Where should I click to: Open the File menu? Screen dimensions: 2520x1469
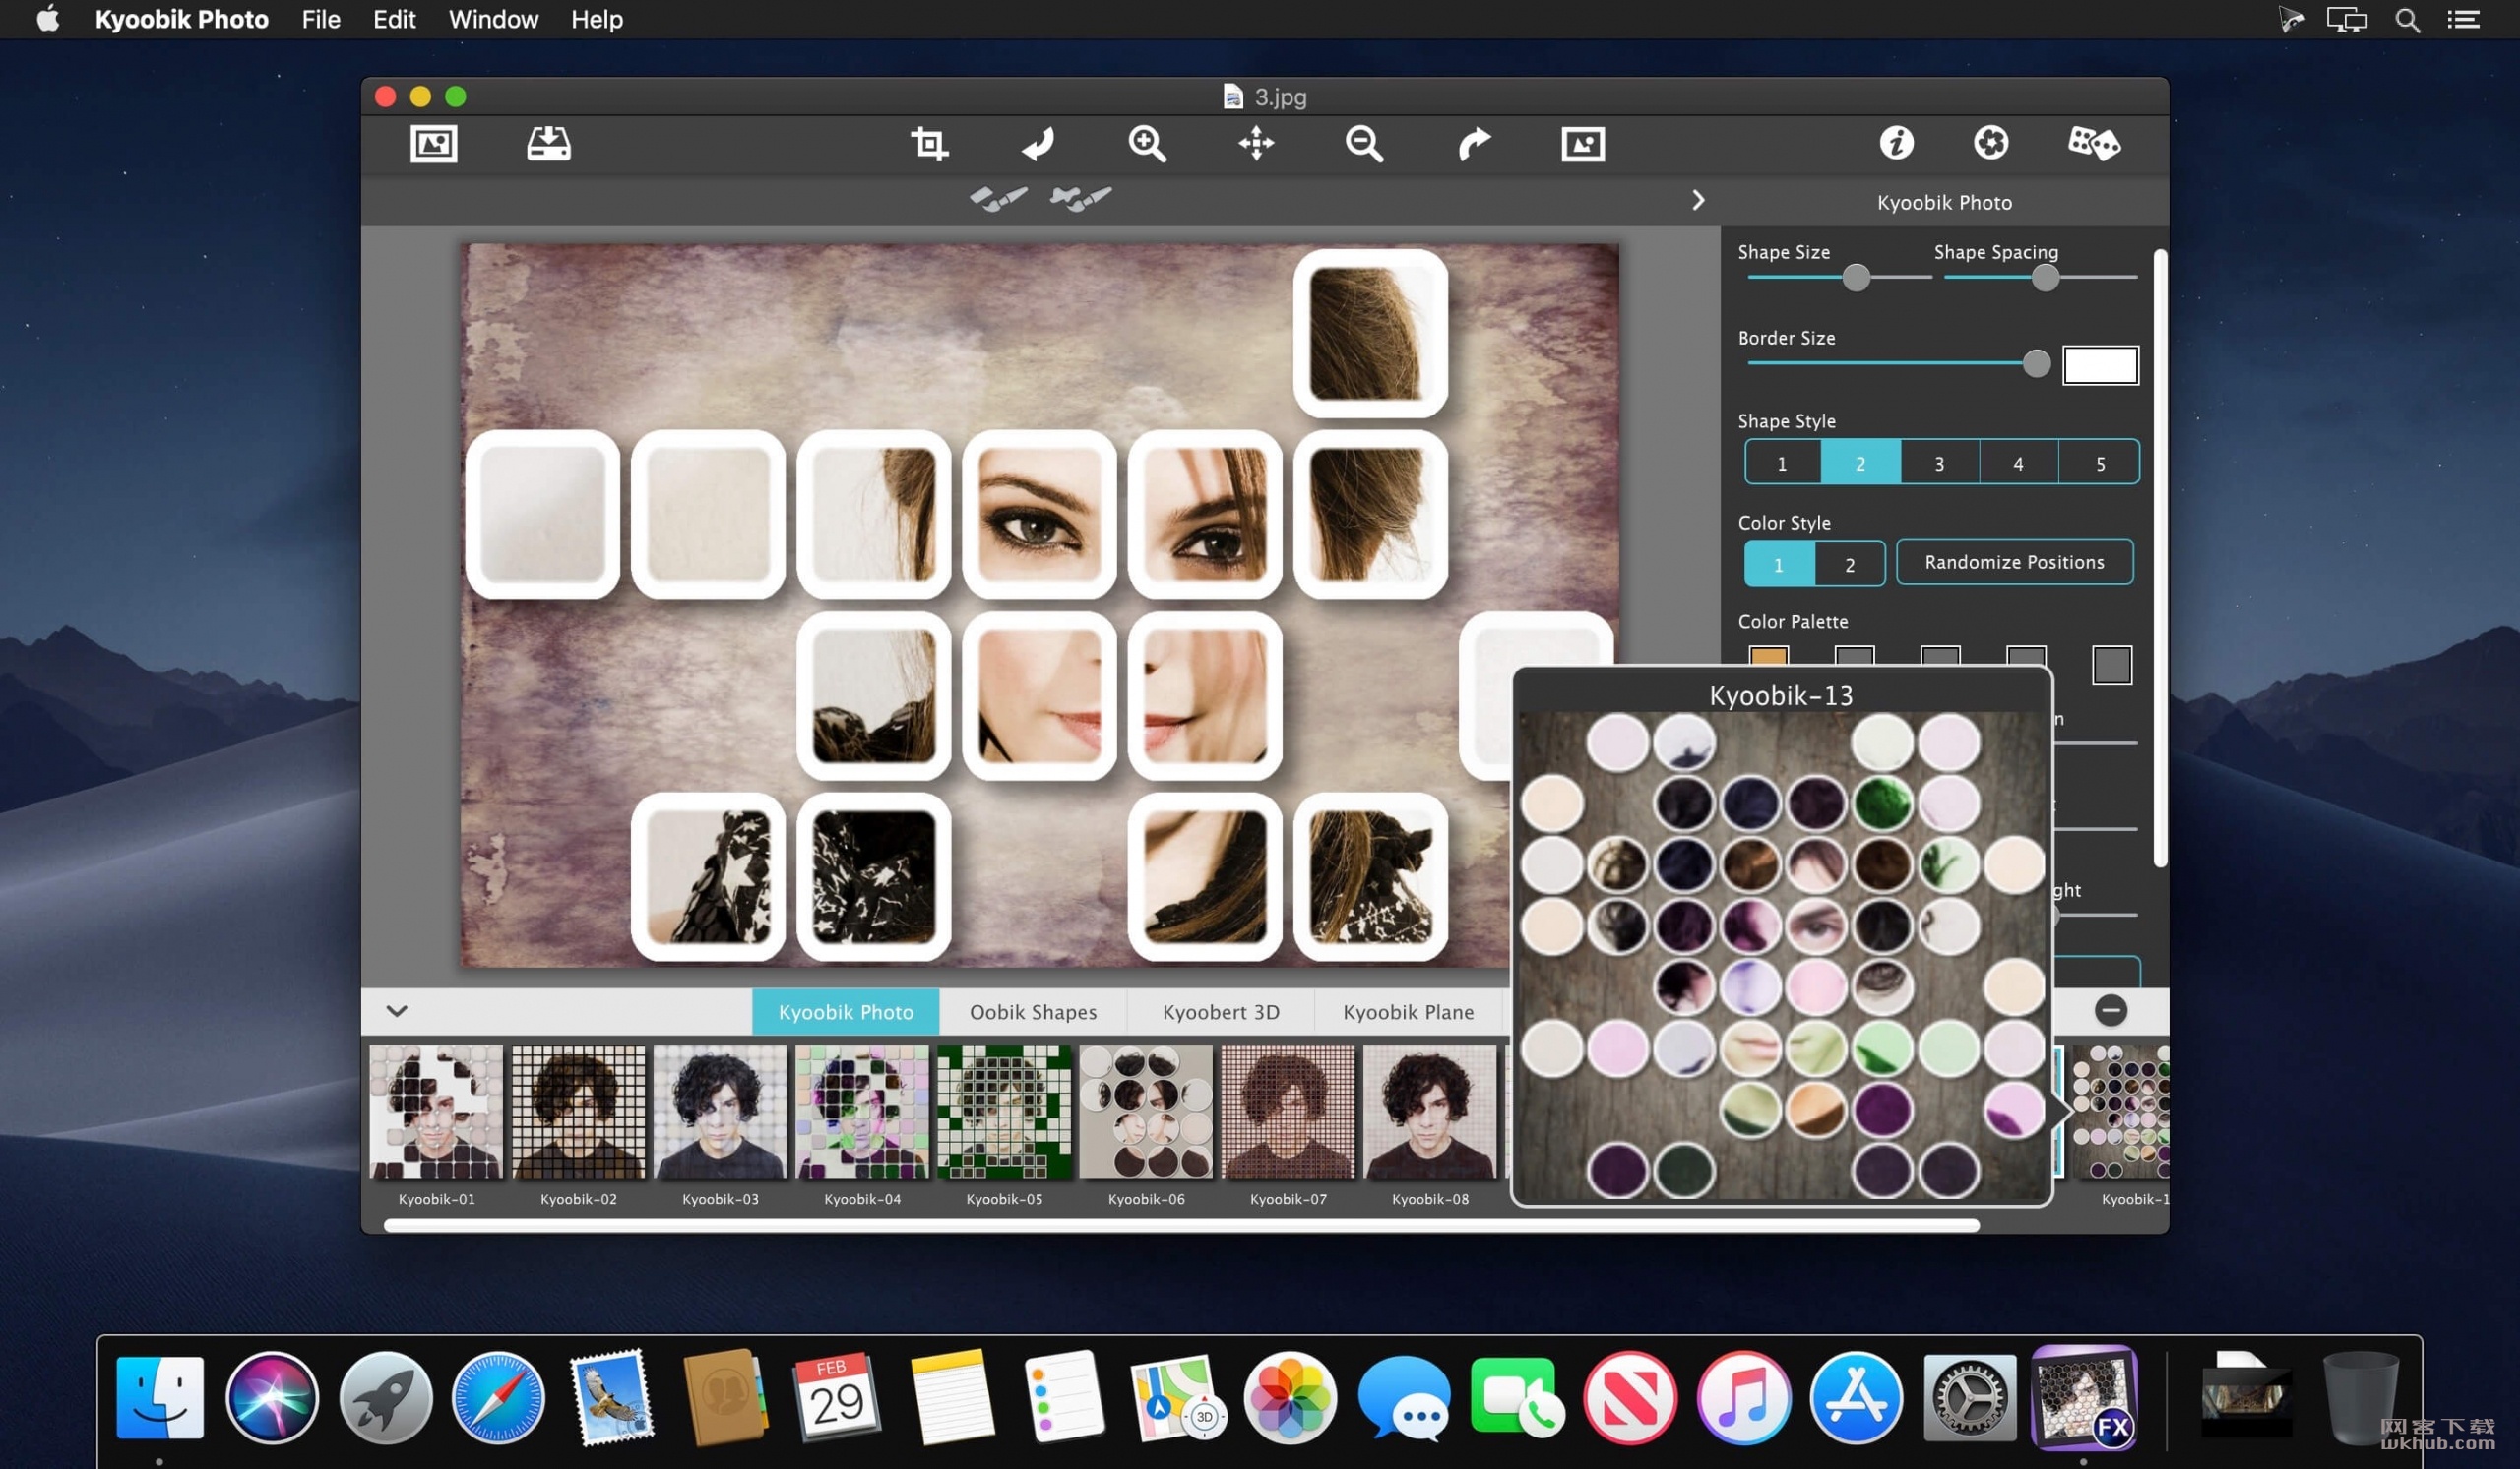321,19
